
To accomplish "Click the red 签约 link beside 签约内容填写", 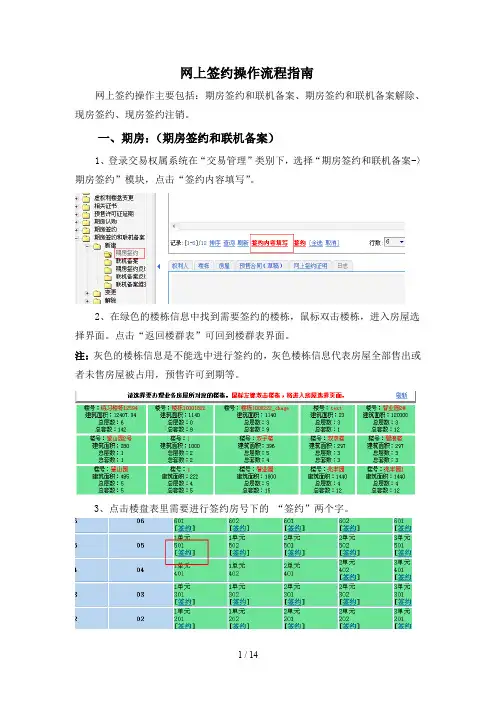I will tap(300, 243).
